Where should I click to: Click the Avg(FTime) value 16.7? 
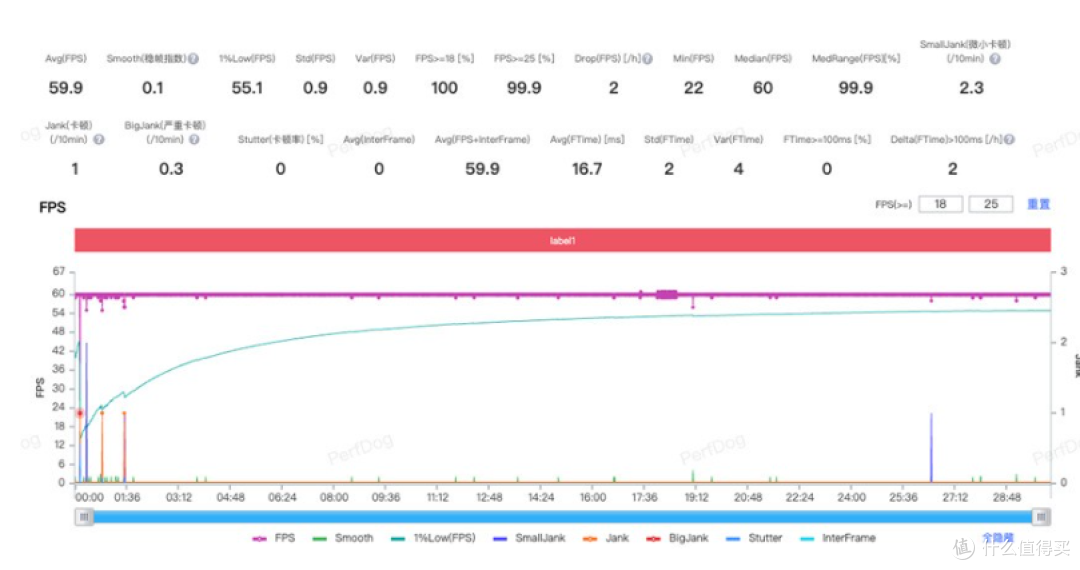pyautogui.click(x=587, y=169)
